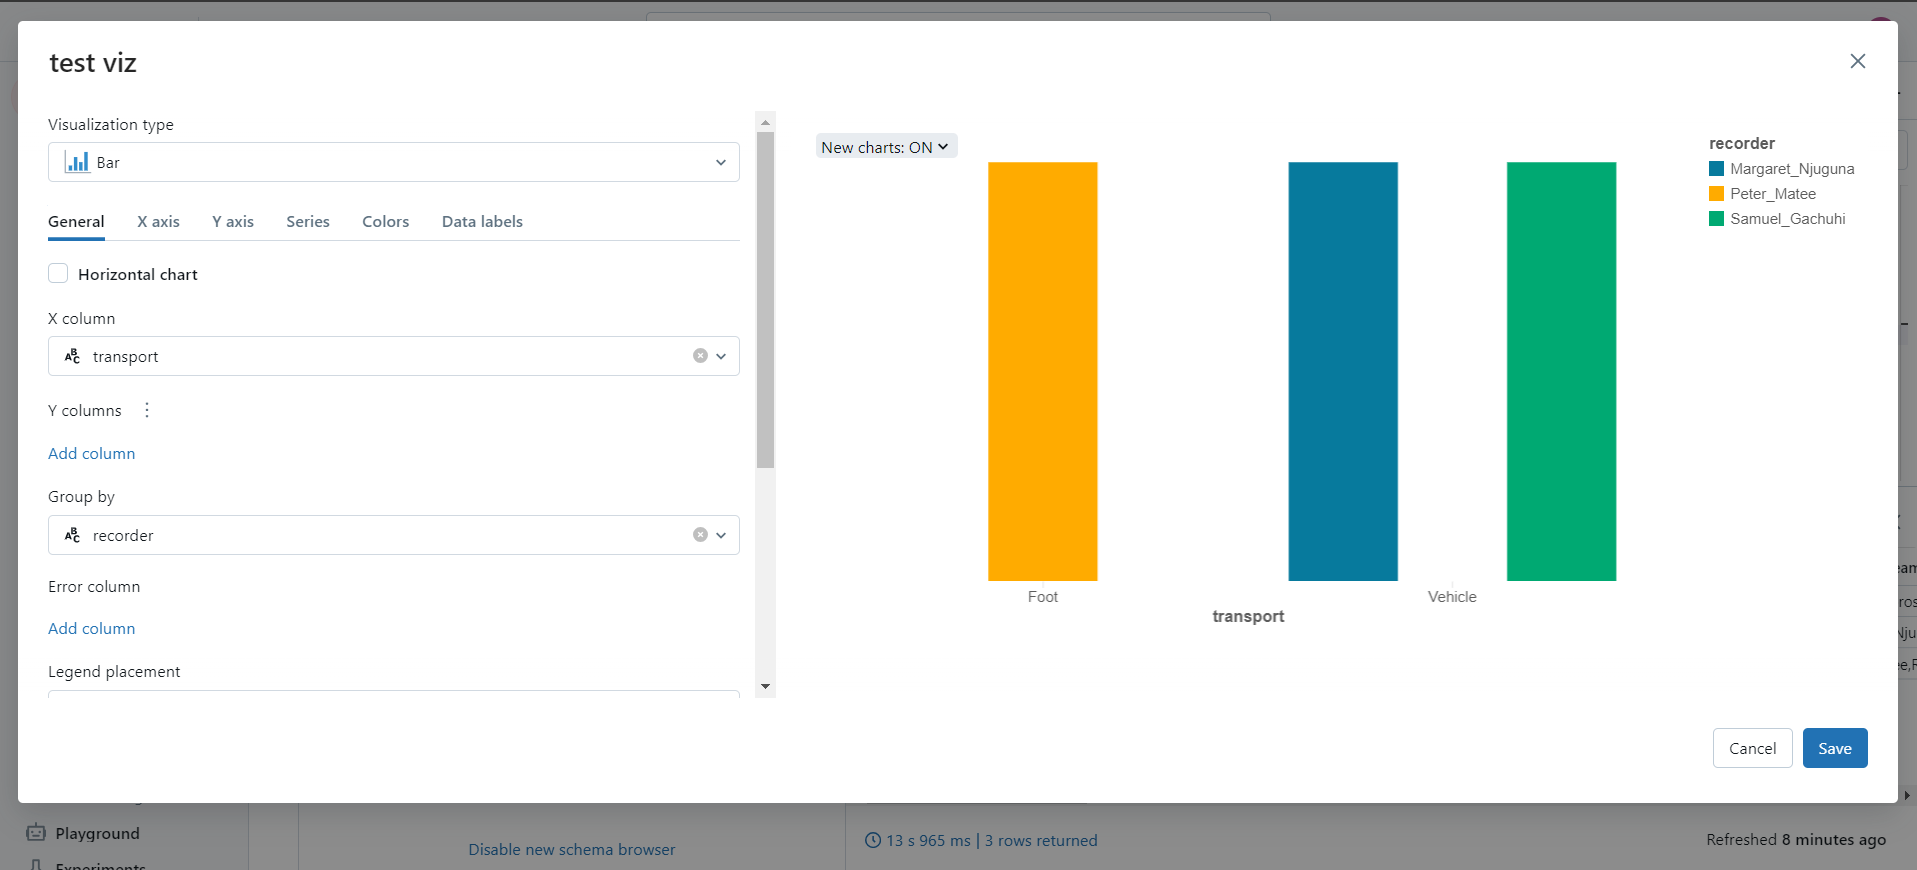Click the green Vehicle bar in chart

[1561, 371]
